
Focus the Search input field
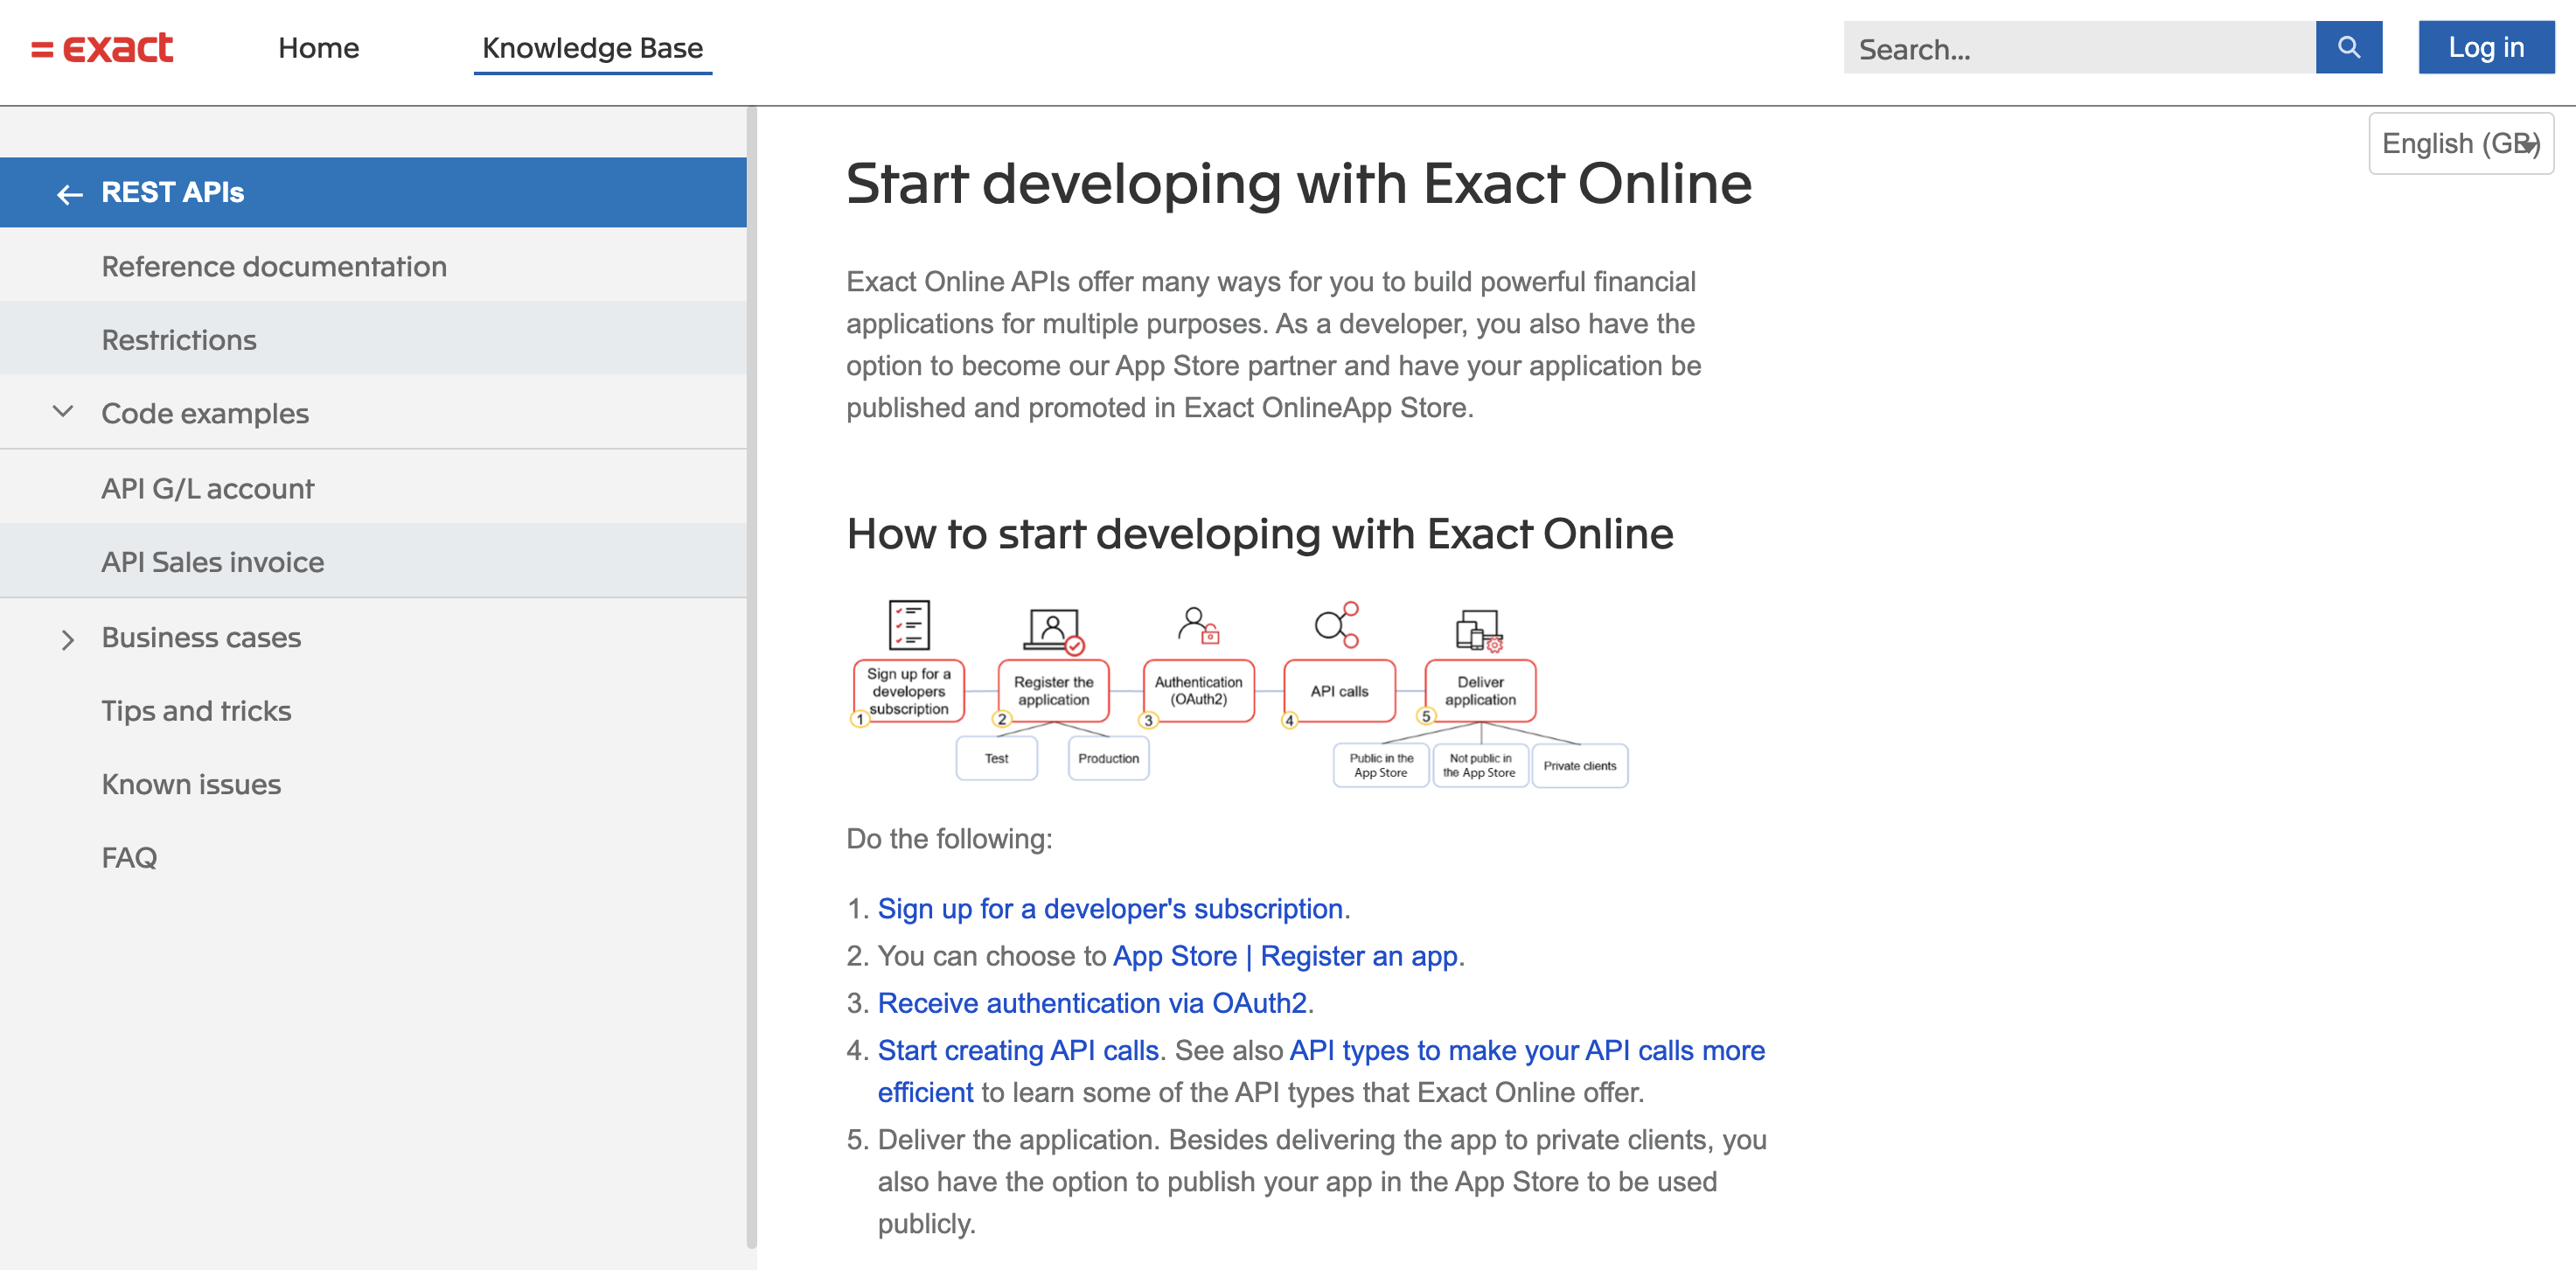[2079, 47]
